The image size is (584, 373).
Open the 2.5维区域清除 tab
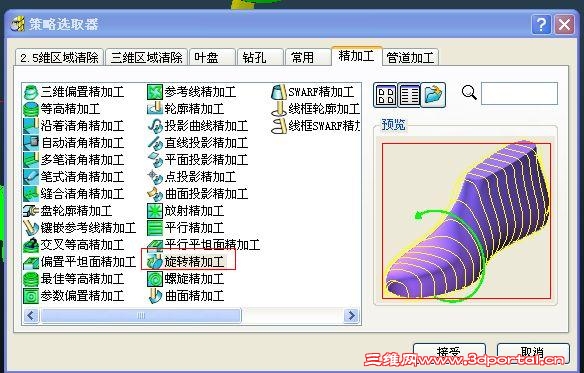click(60, 58)
